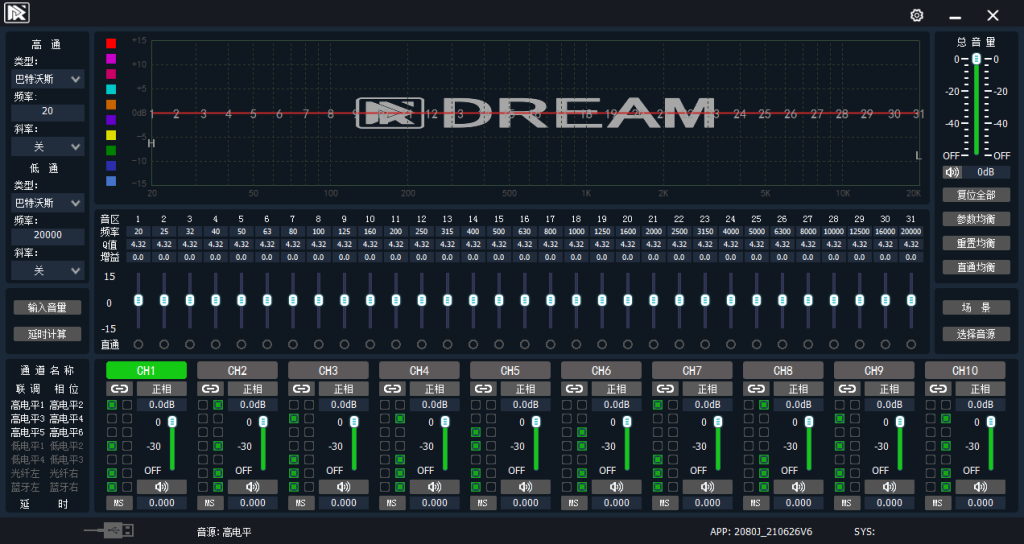Select the CH10 channel tab

click(965, 370)
